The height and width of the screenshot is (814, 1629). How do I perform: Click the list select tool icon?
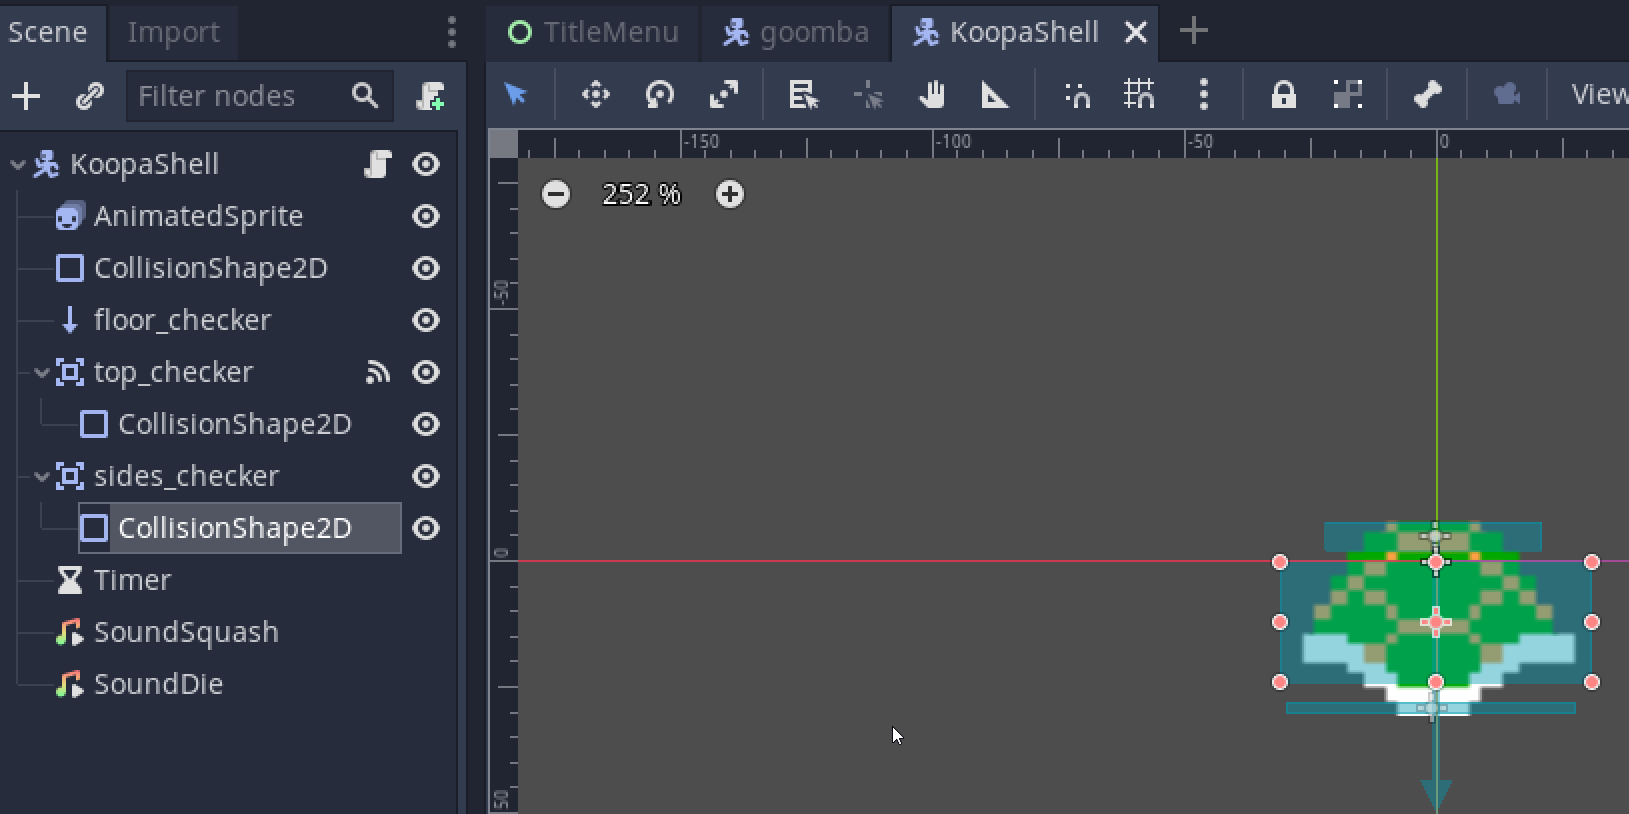[x=804, y=95]
